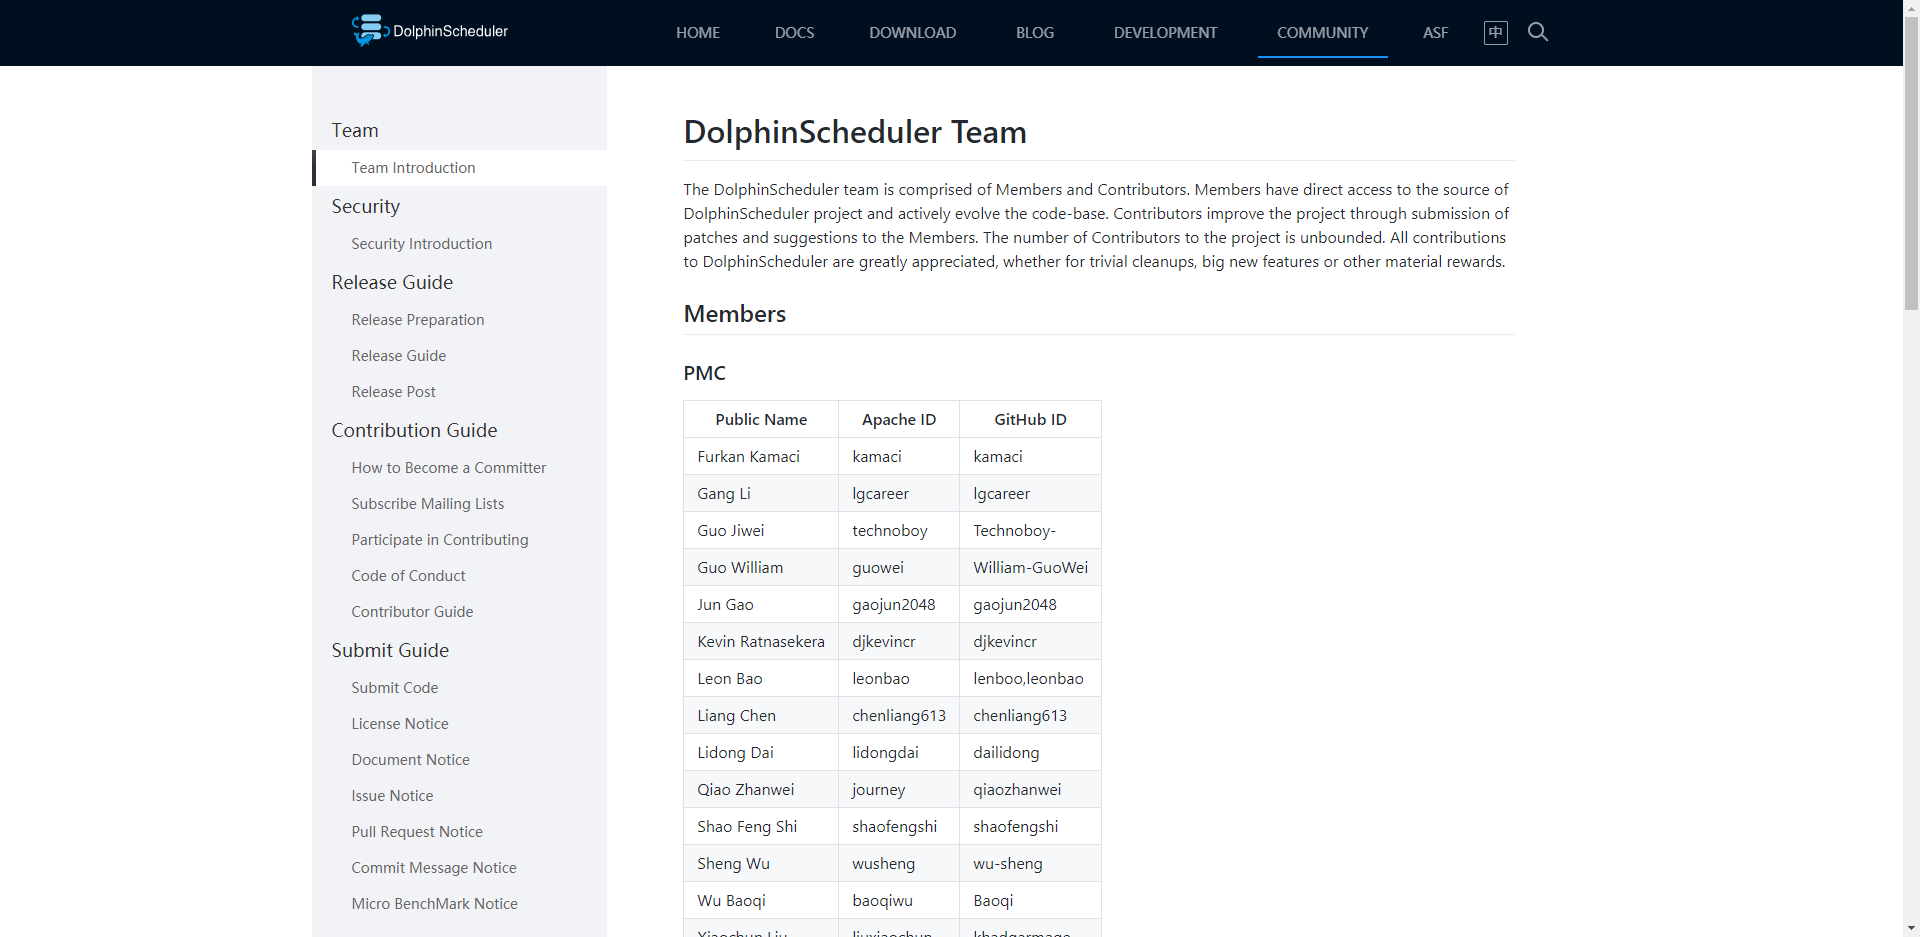This screenshot has height=937, width=1920.
Task: Click the Members section heading
Action: tap(735, 314)
